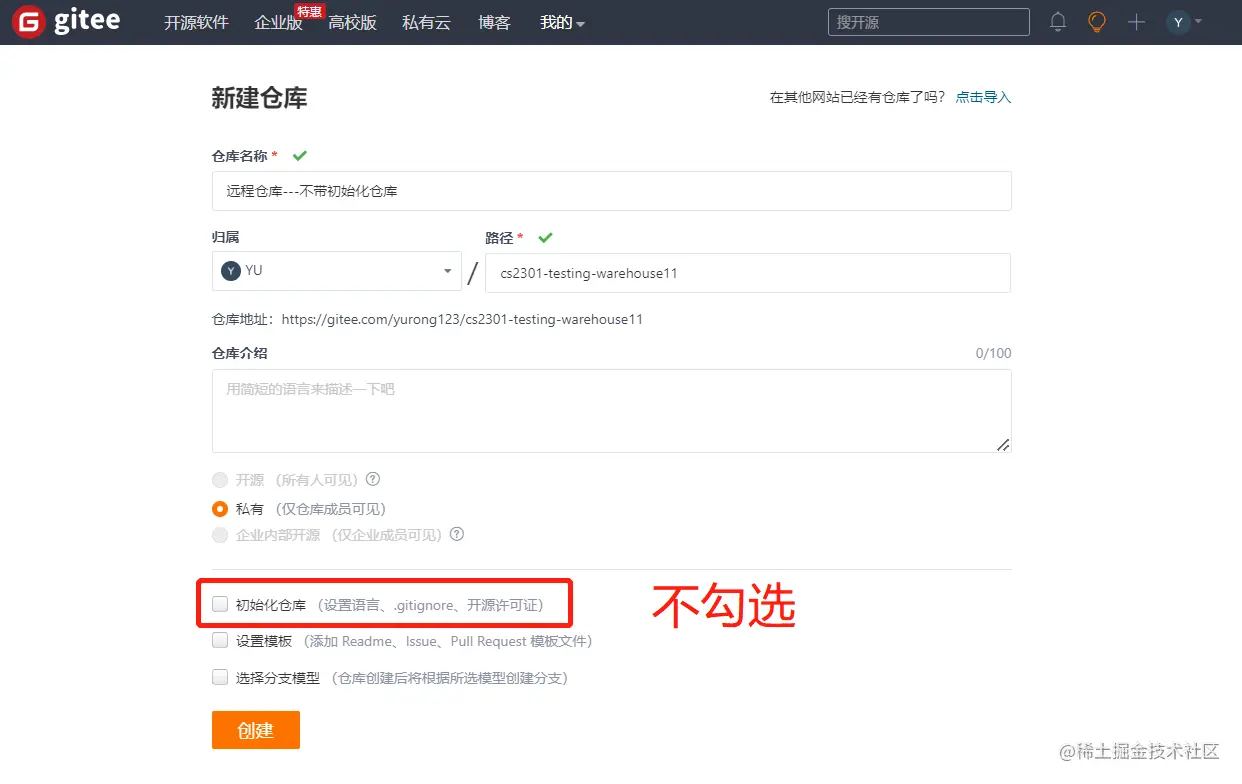
Task: Click the 创建 button
Action: (x=255, y=730)
